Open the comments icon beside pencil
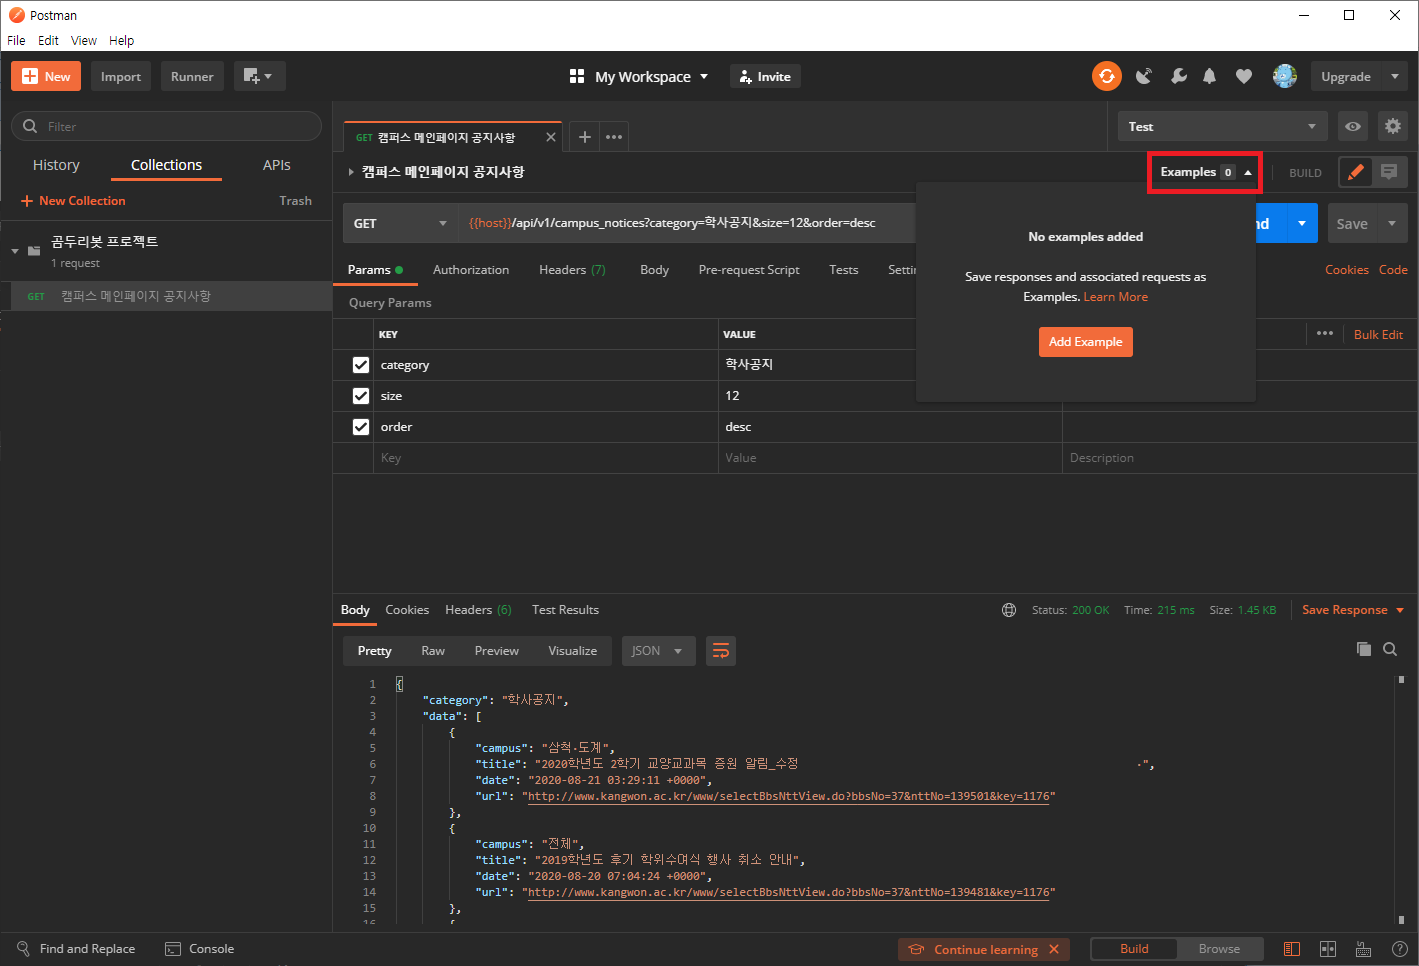 click(x=1390, y=172)
